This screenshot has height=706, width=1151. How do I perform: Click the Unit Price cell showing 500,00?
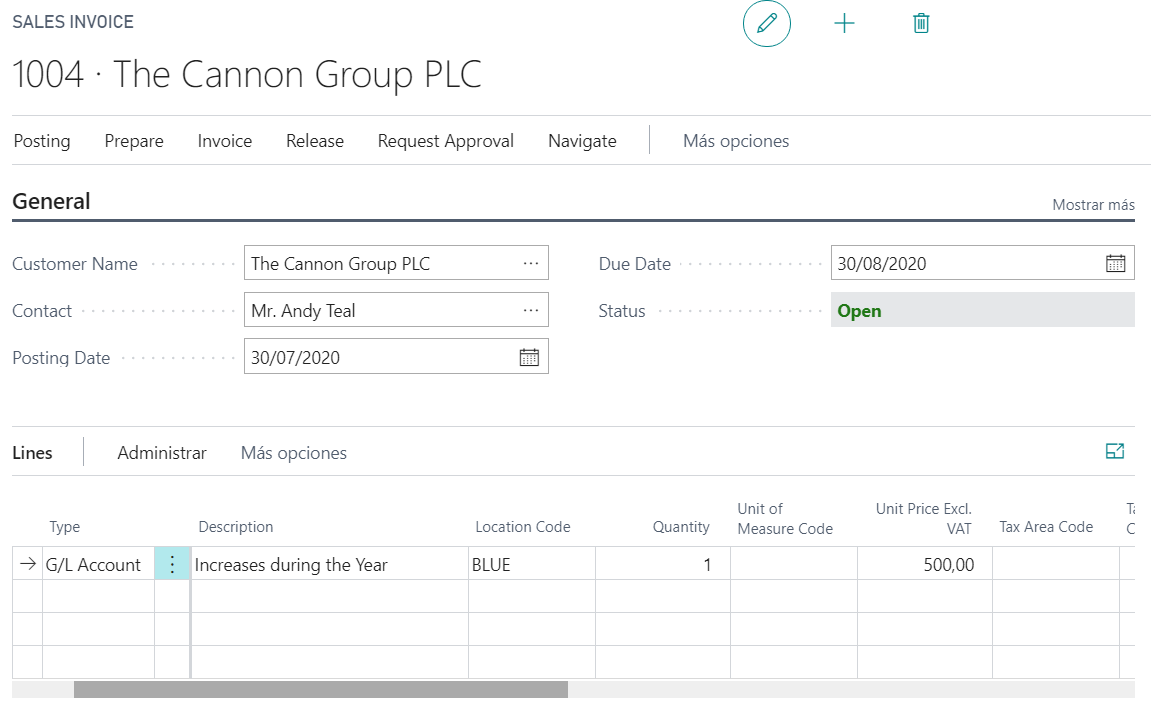tap(923, 565)
